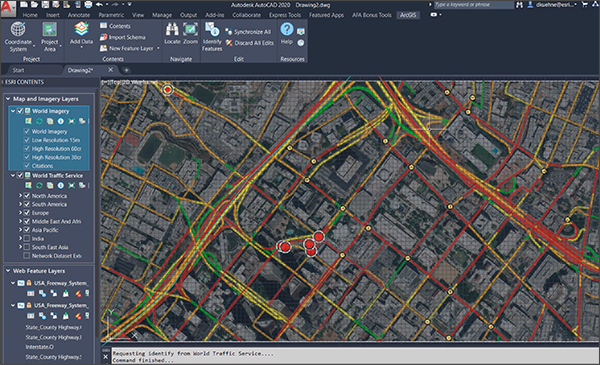This screenshot has height=365, width=600.
Task: Open attribute table icon under first USA_Freeway_System layer
Action: pyautogui.click(x=31, y=293)
